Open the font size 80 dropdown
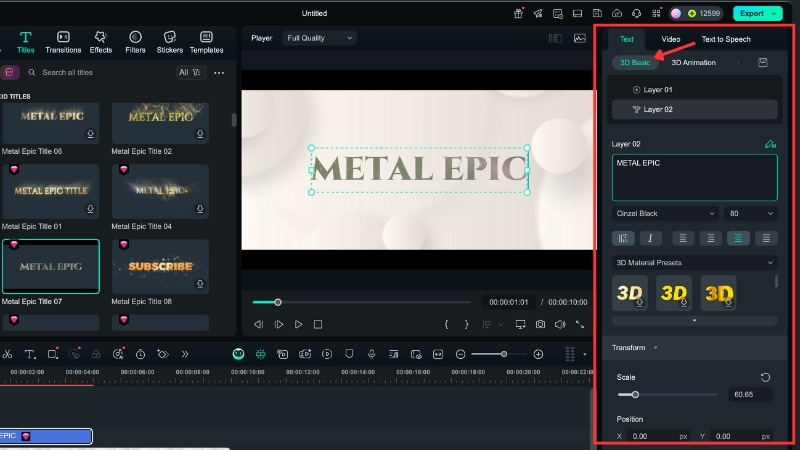The height and width of the screenshot is (450, 800). click(x=751, y=213)
